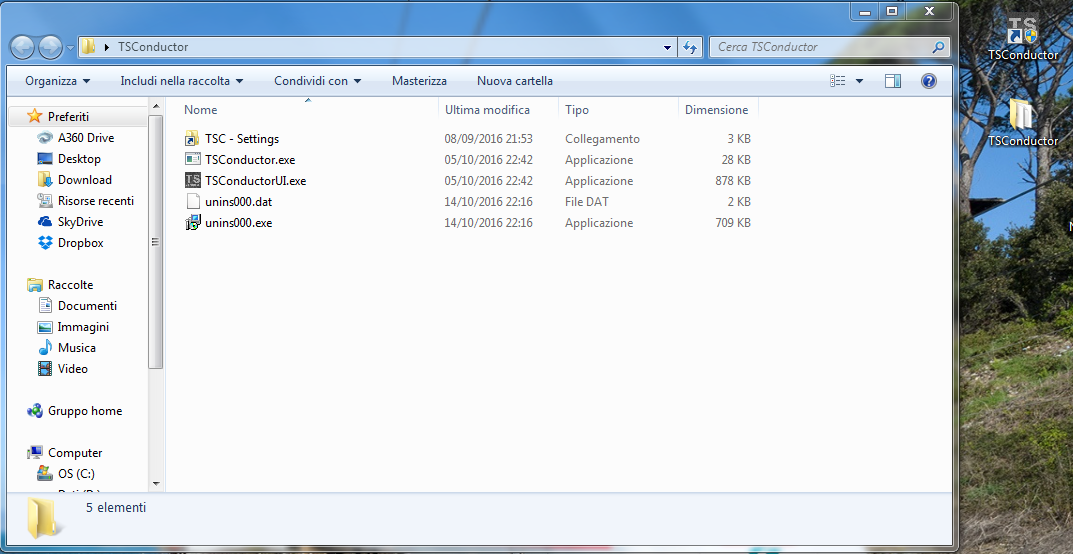This screenshot has height=554, width=1073.
Task: Click the File DAT type cell
Action: tap(586, 202)
